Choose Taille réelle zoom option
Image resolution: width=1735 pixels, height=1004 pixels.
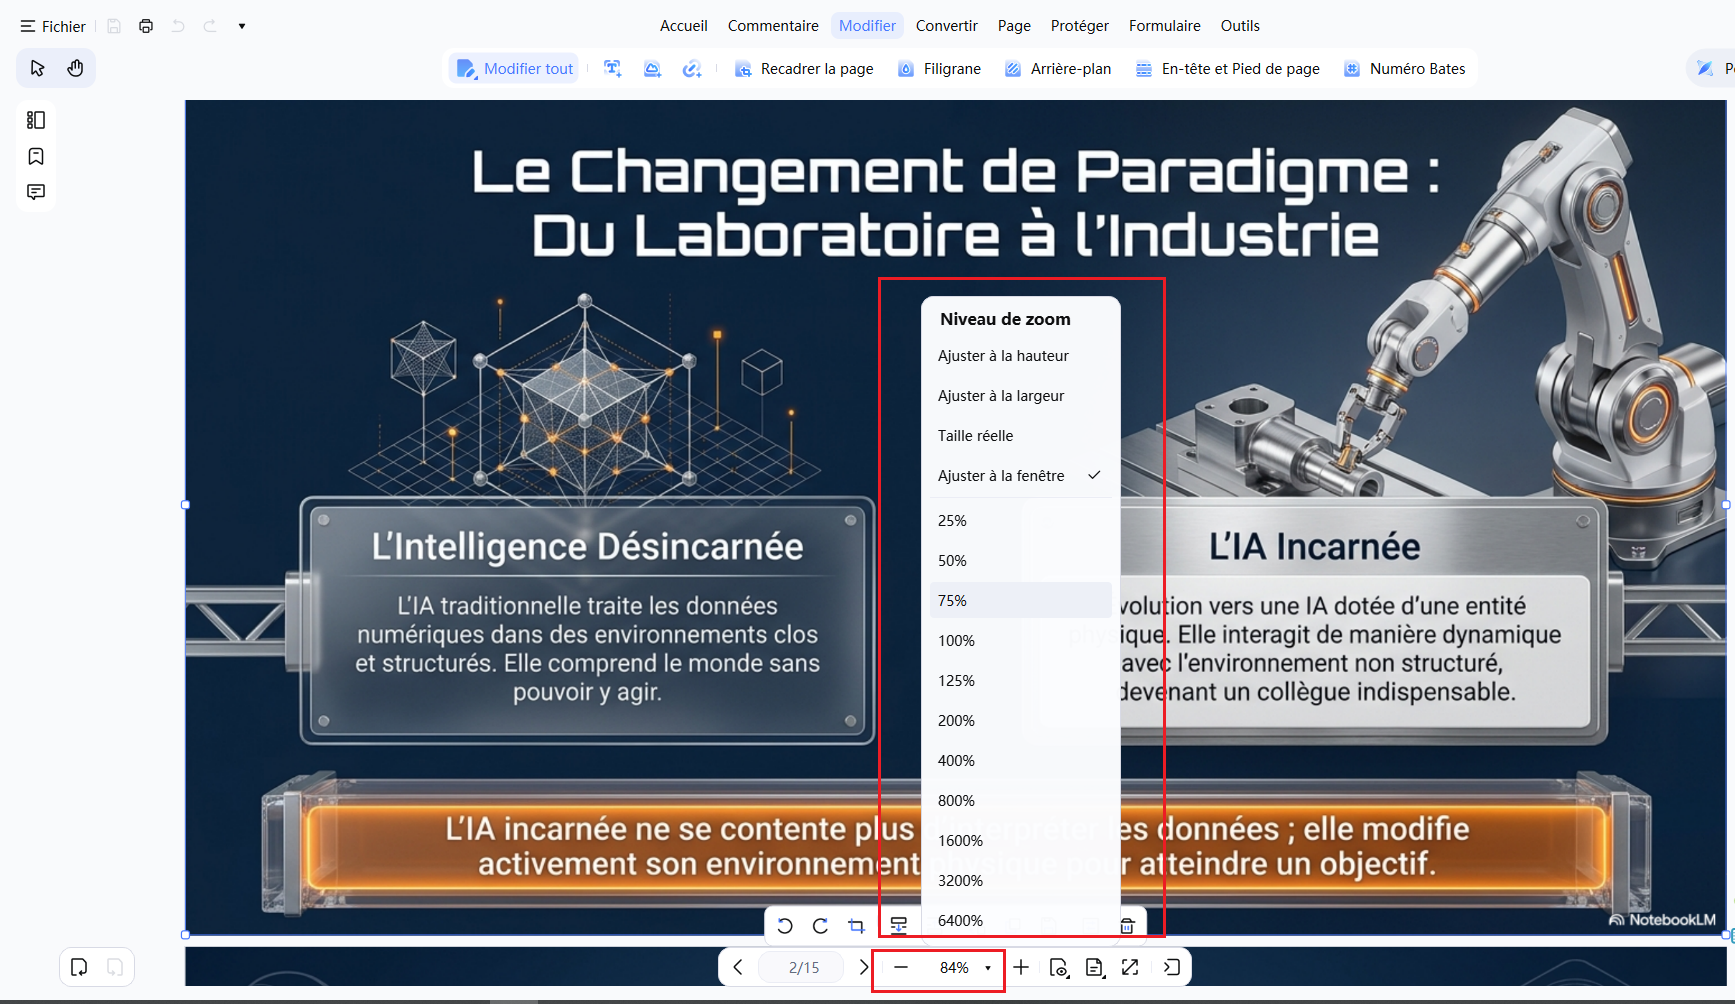(1020, 436)
